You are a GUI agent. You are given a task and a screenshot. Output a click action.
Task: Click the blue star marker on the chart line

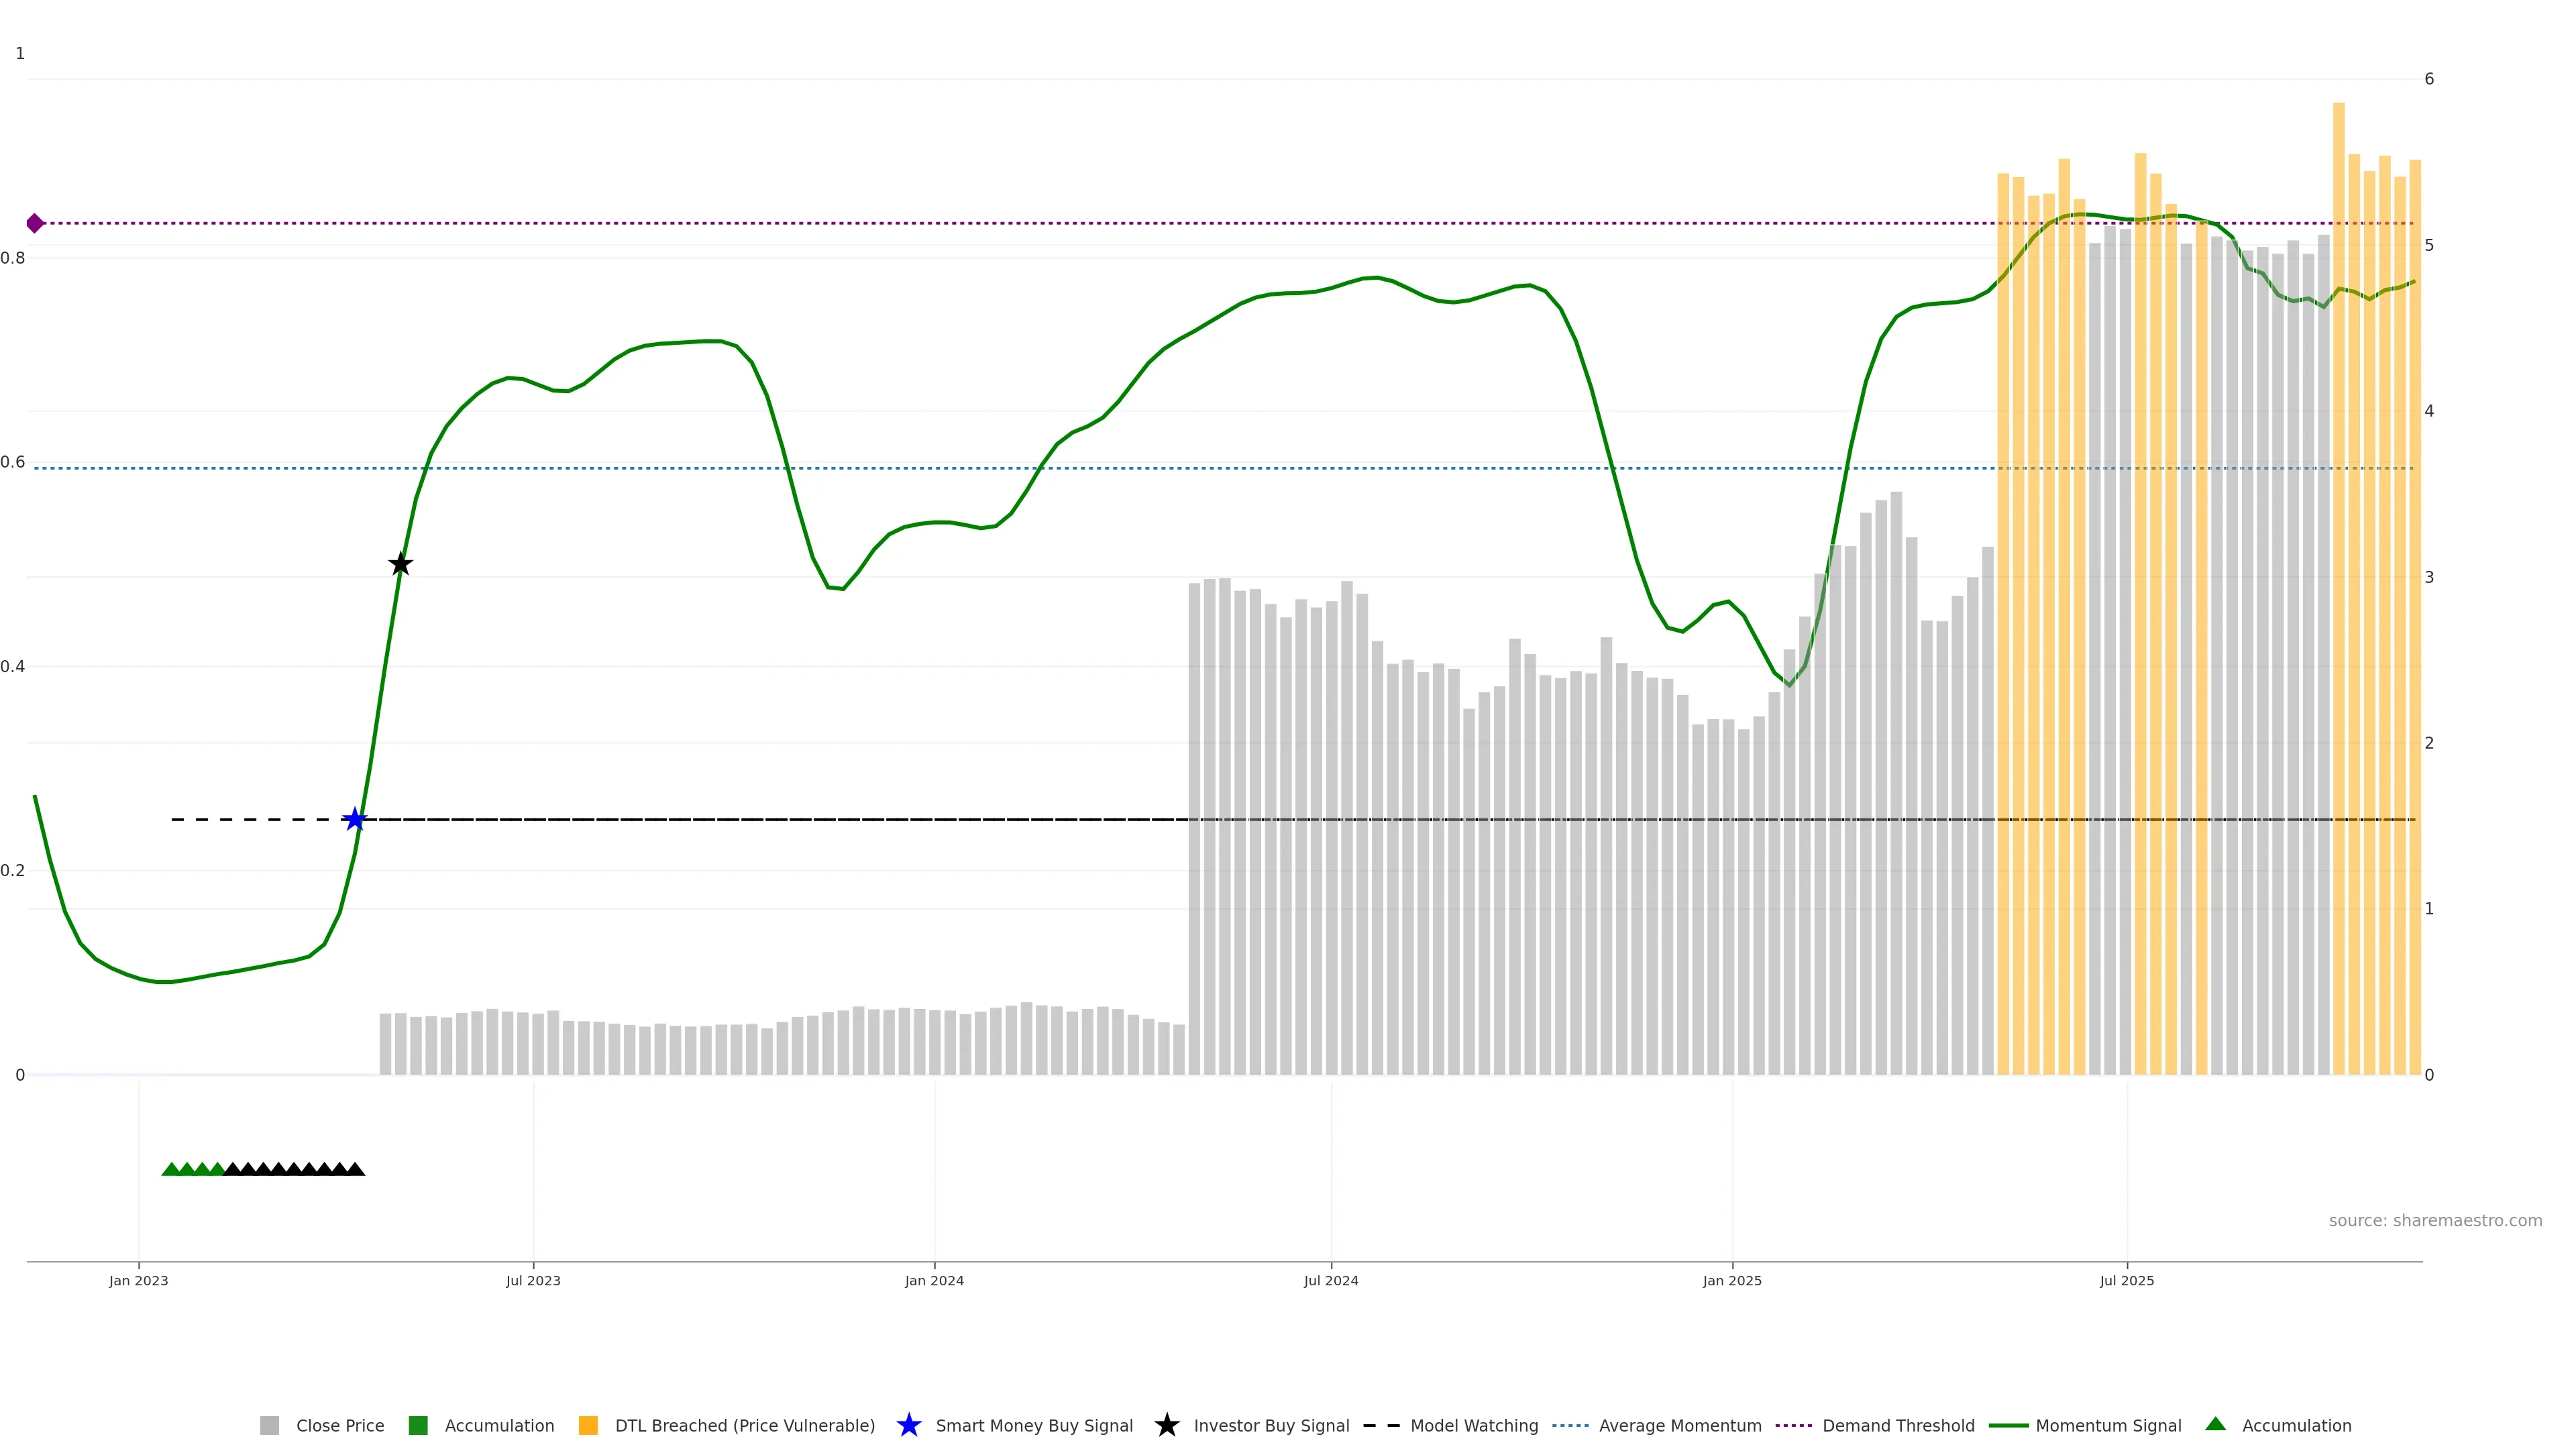tap(354, 820)
